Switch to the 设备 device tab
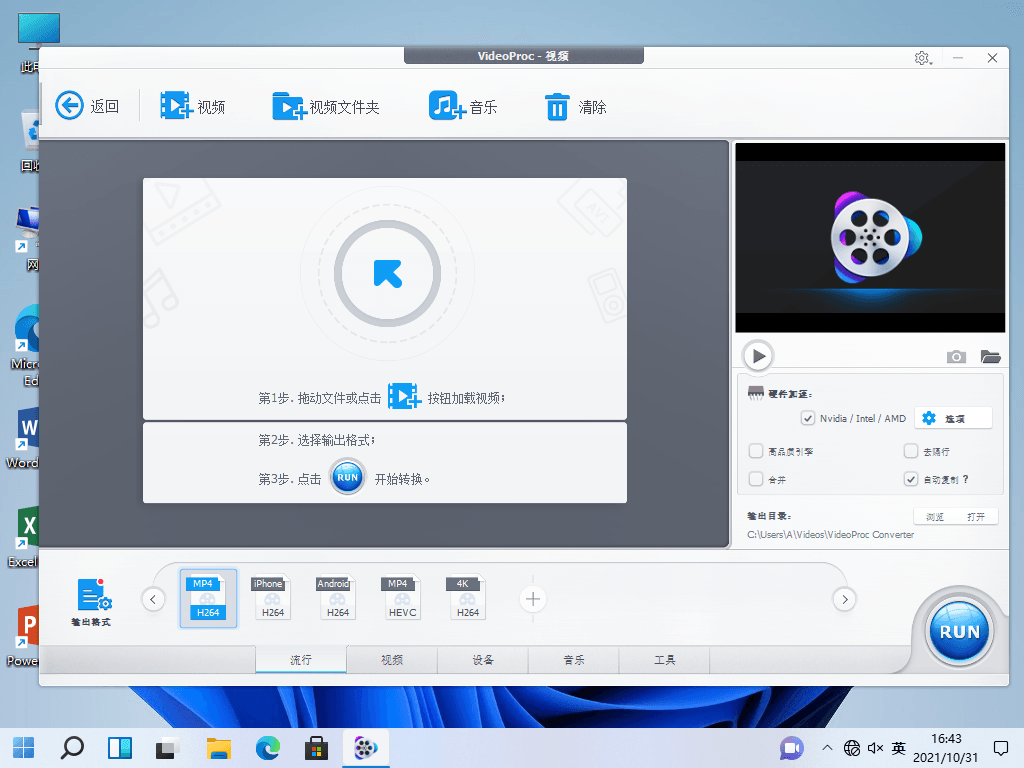The image size is (1024, 768). pyautogui.click(x=483, y=660)
